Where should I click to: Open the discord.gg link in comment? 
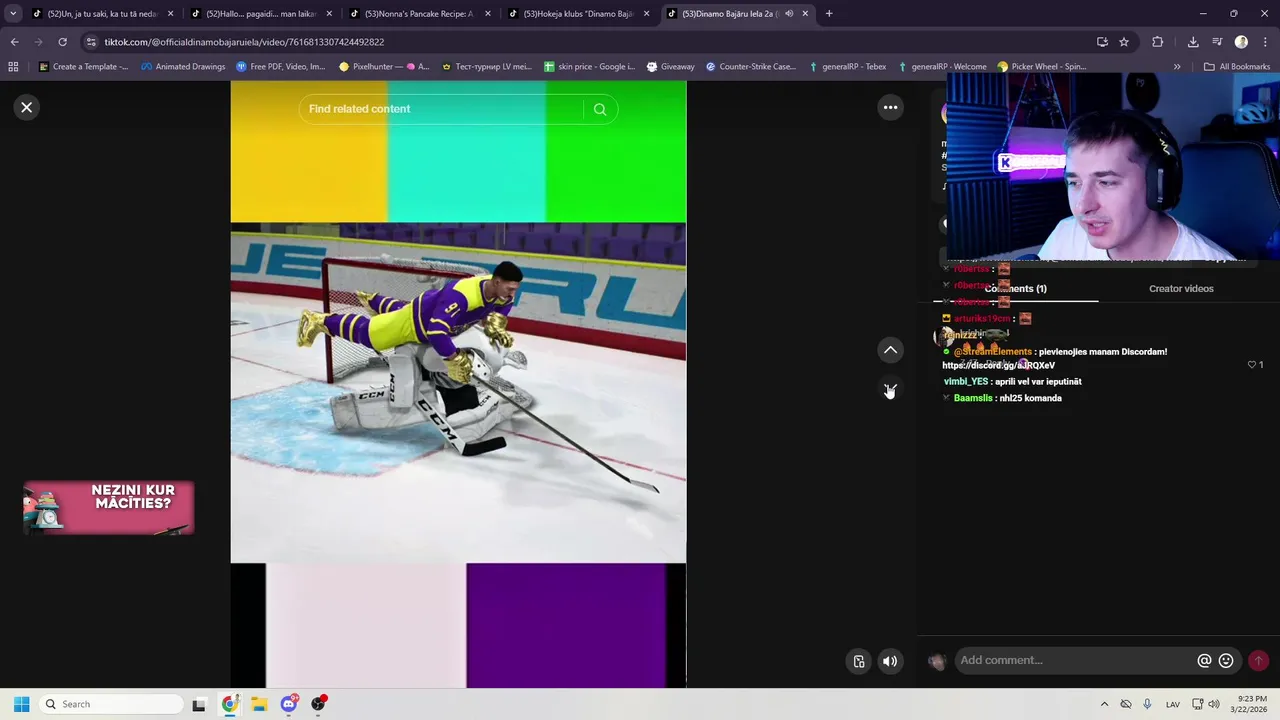pos(998,365)
